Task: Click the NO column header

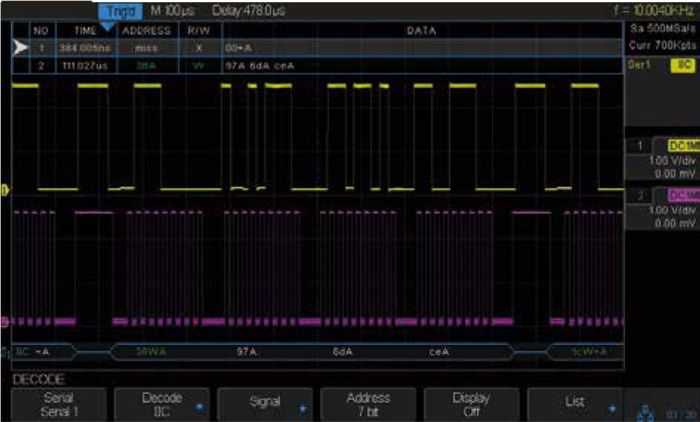Action: 41,31
